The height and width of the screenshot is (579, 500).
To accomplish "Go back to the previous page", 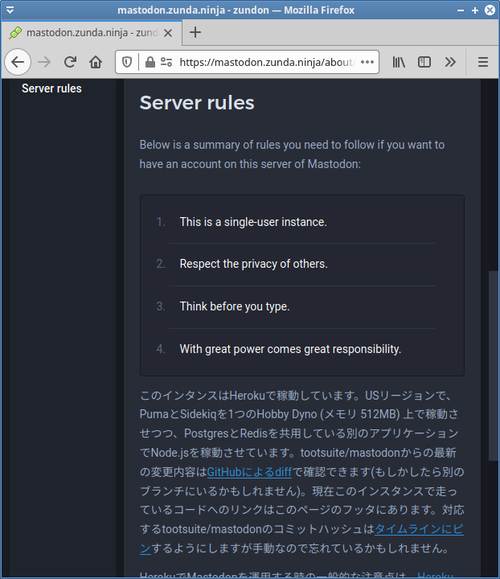I will pos(18,62).
